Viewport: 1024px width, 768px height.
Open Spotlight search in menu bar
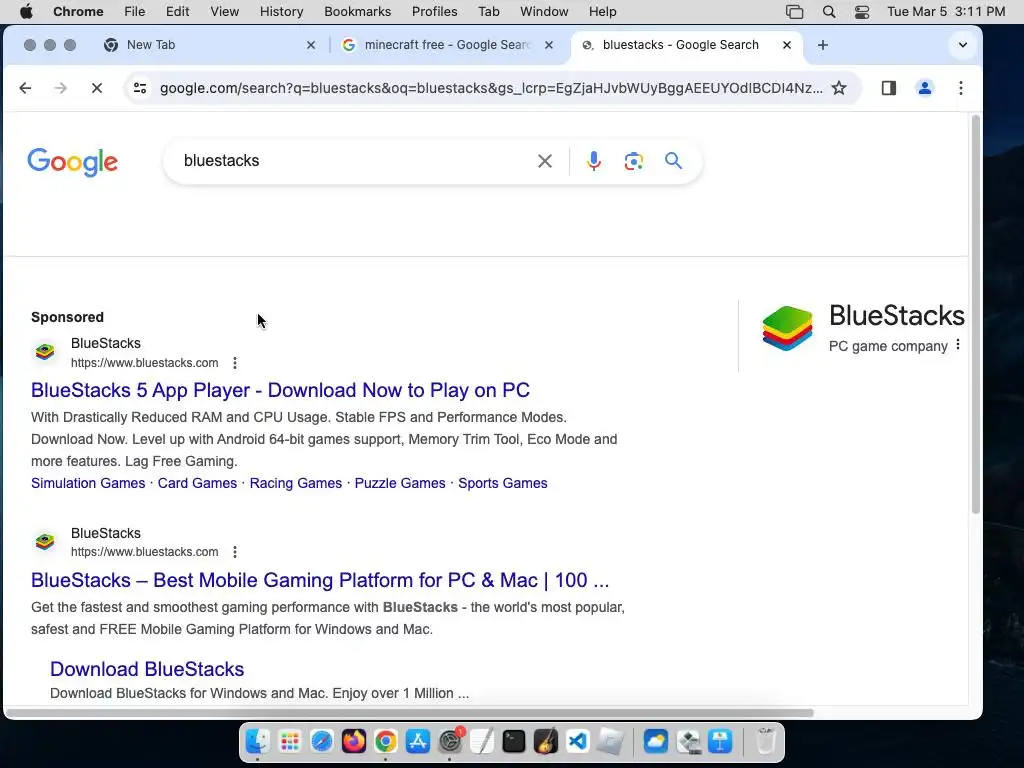coord(829,12)
